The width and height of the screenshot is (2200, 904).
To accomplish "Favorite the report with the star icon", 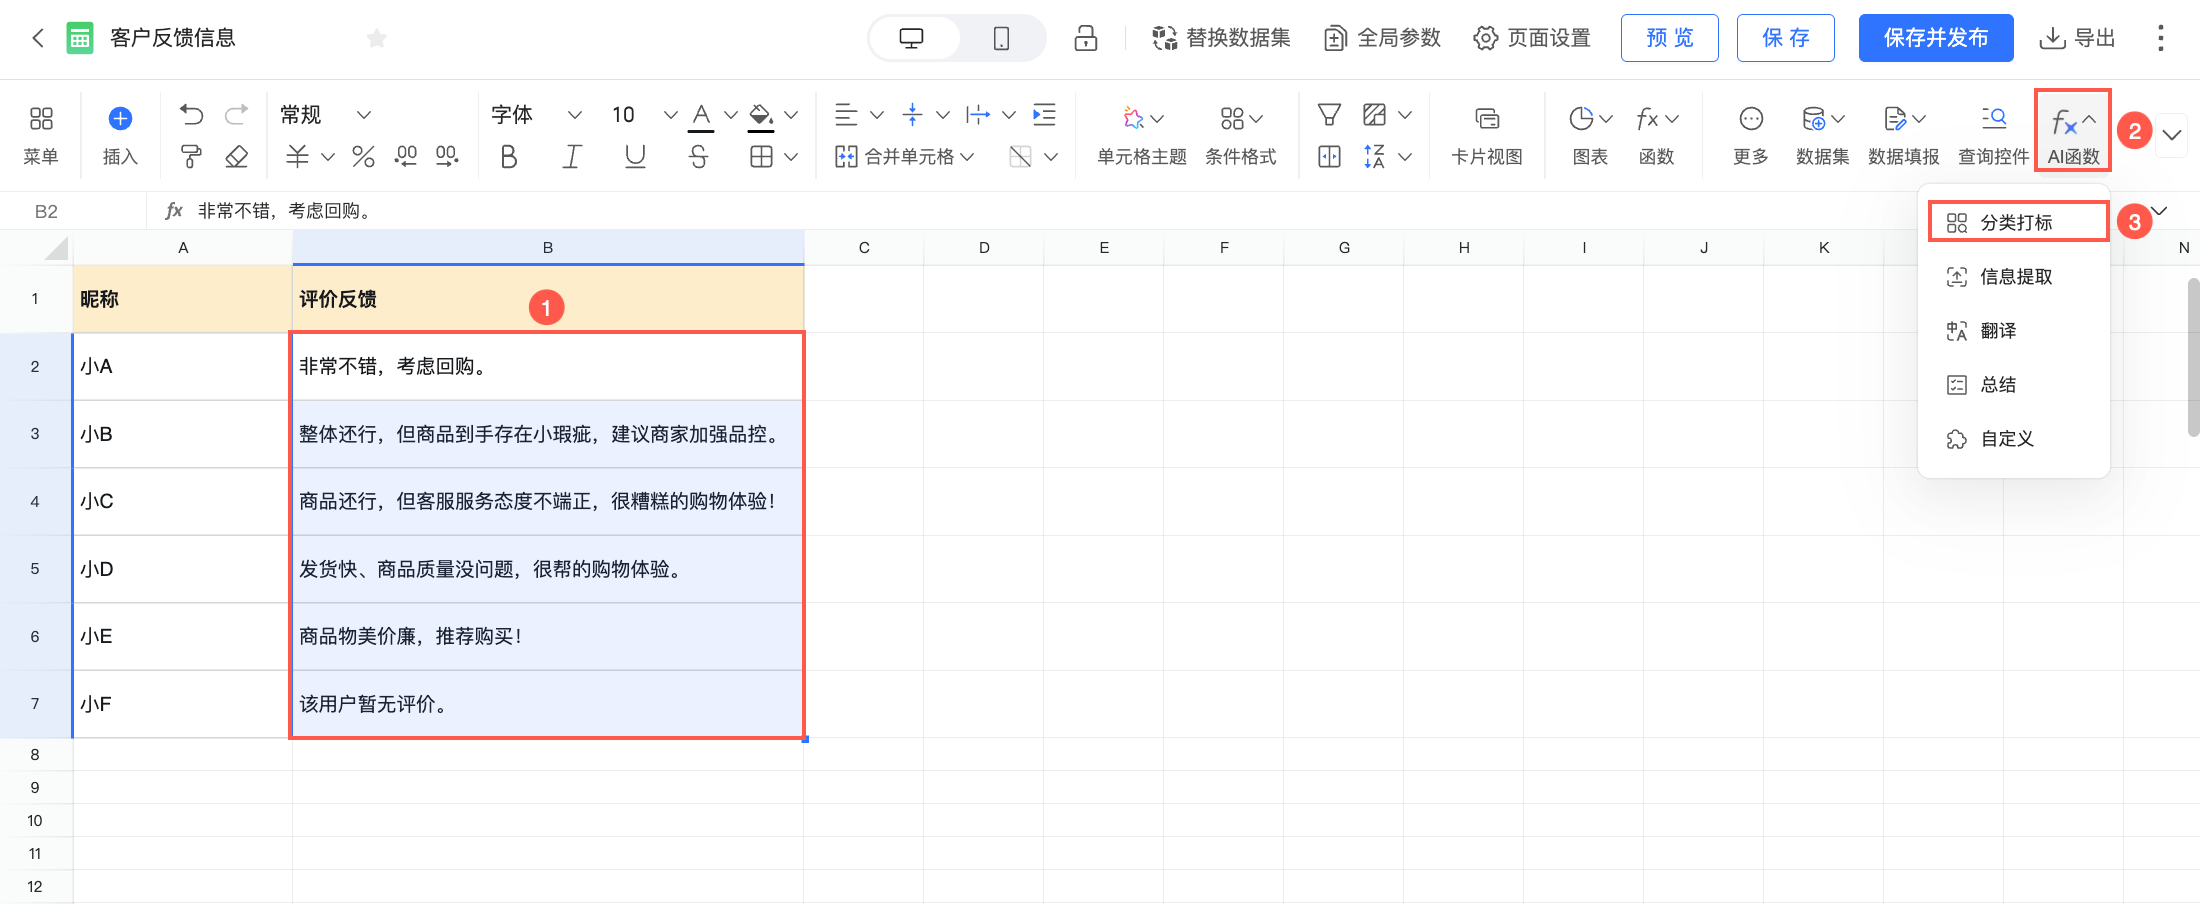I will [376, 38].
